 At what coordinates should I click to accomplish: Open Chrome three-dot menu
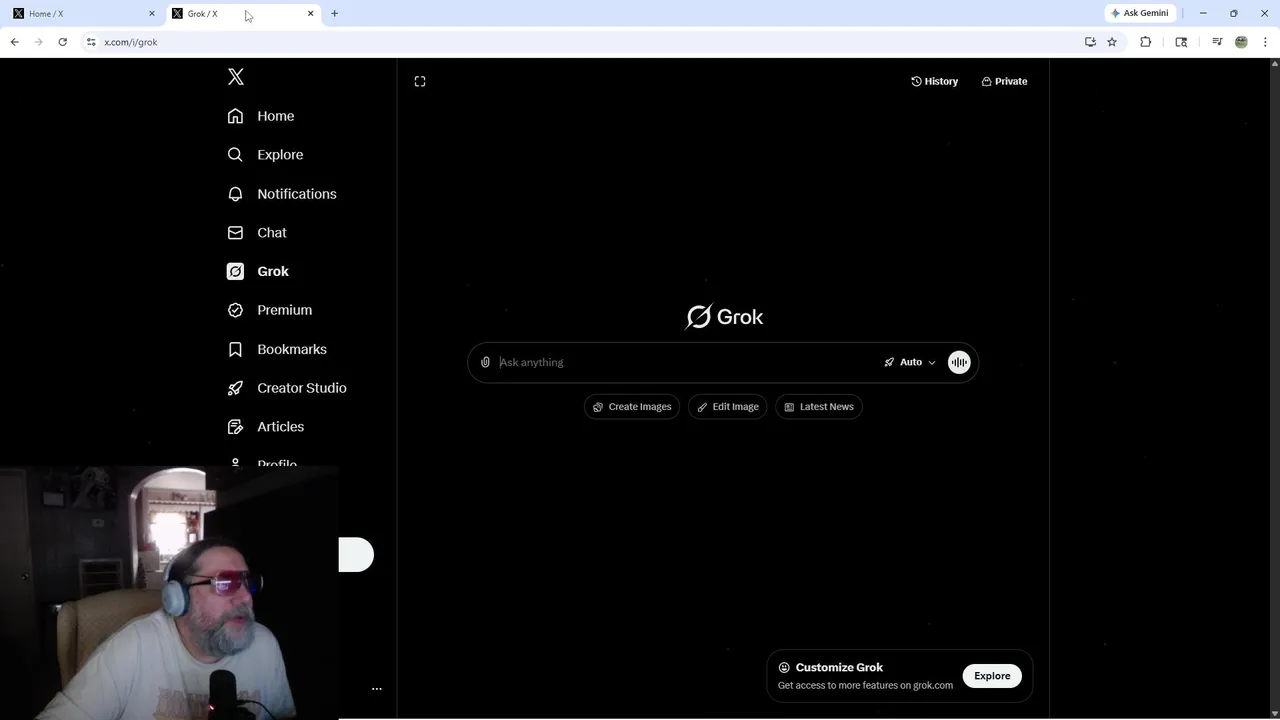1265,42
